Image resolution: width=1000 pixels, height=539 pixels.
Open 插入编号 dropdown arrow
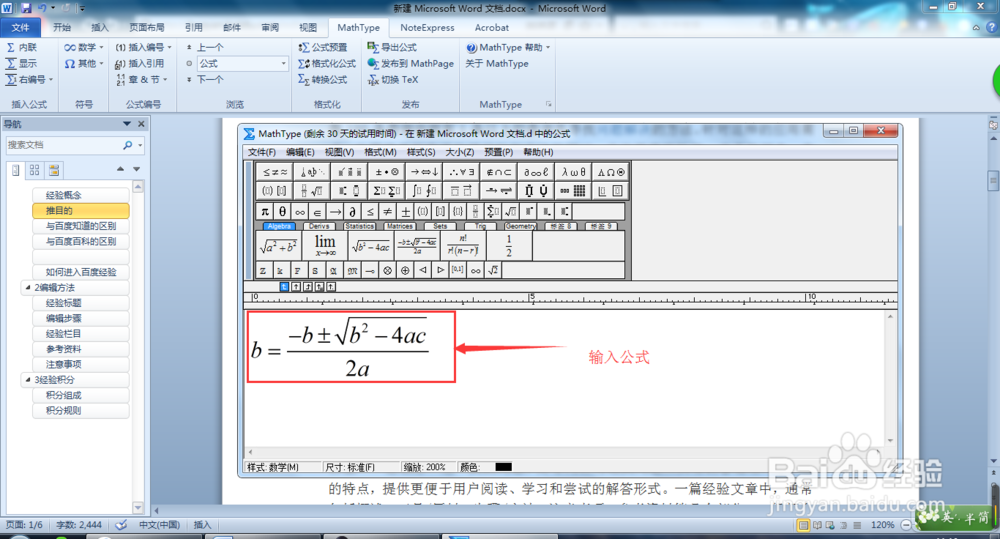(170, 47)
